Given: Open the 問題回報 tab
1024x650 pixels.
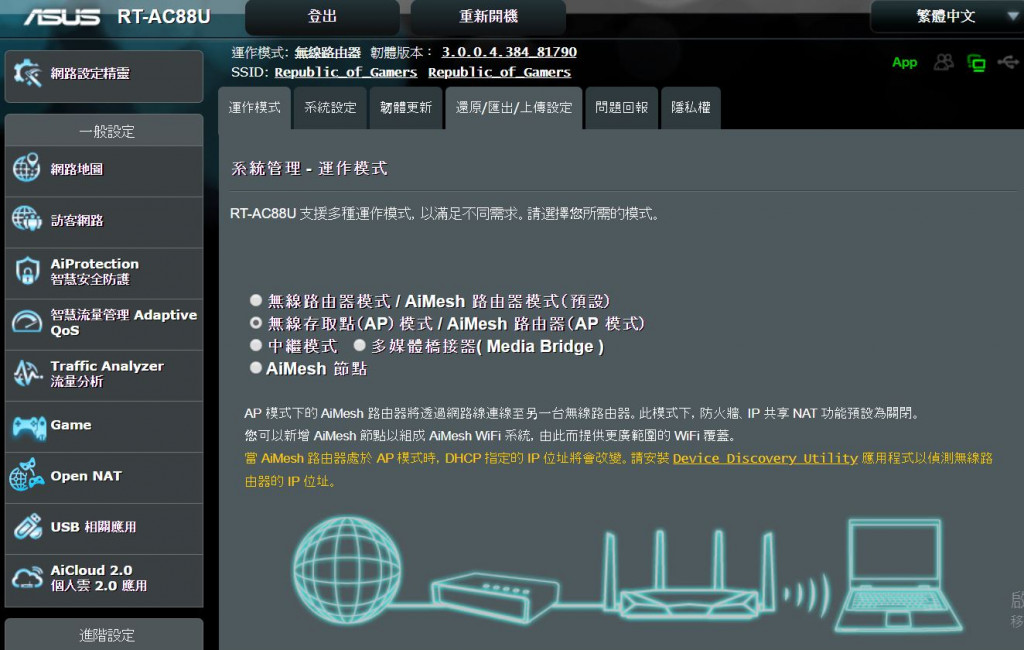Looking at the screenshot, I should click(x=622, y=108).
